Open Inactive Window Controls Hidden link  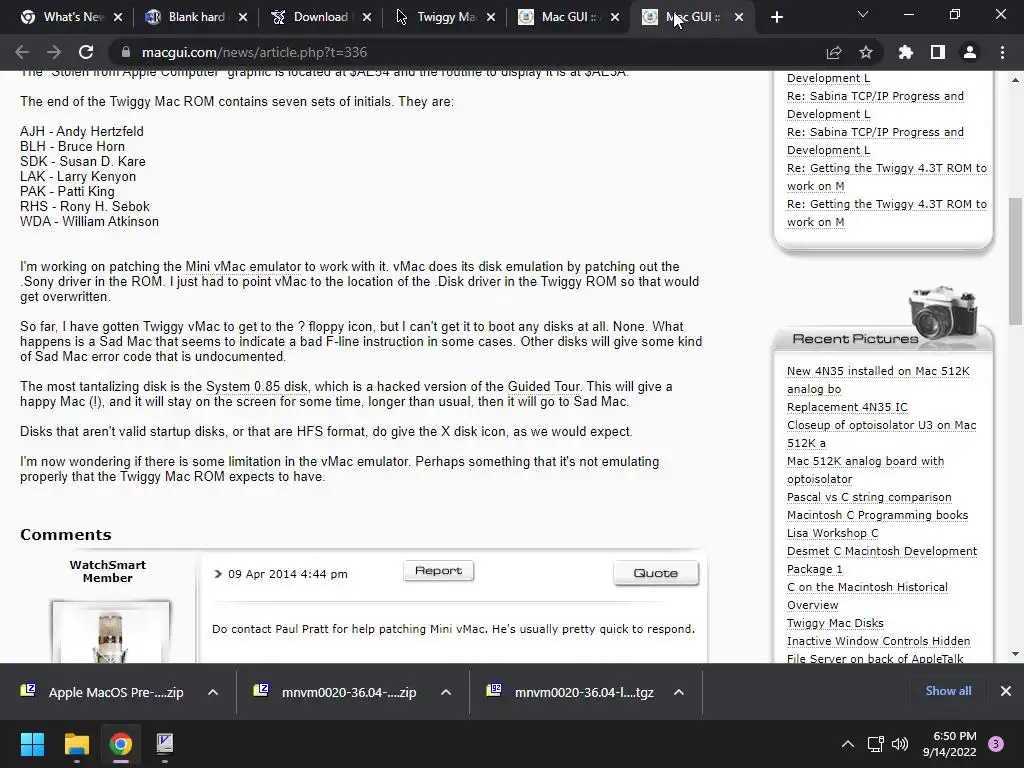[x=878, y=641]
